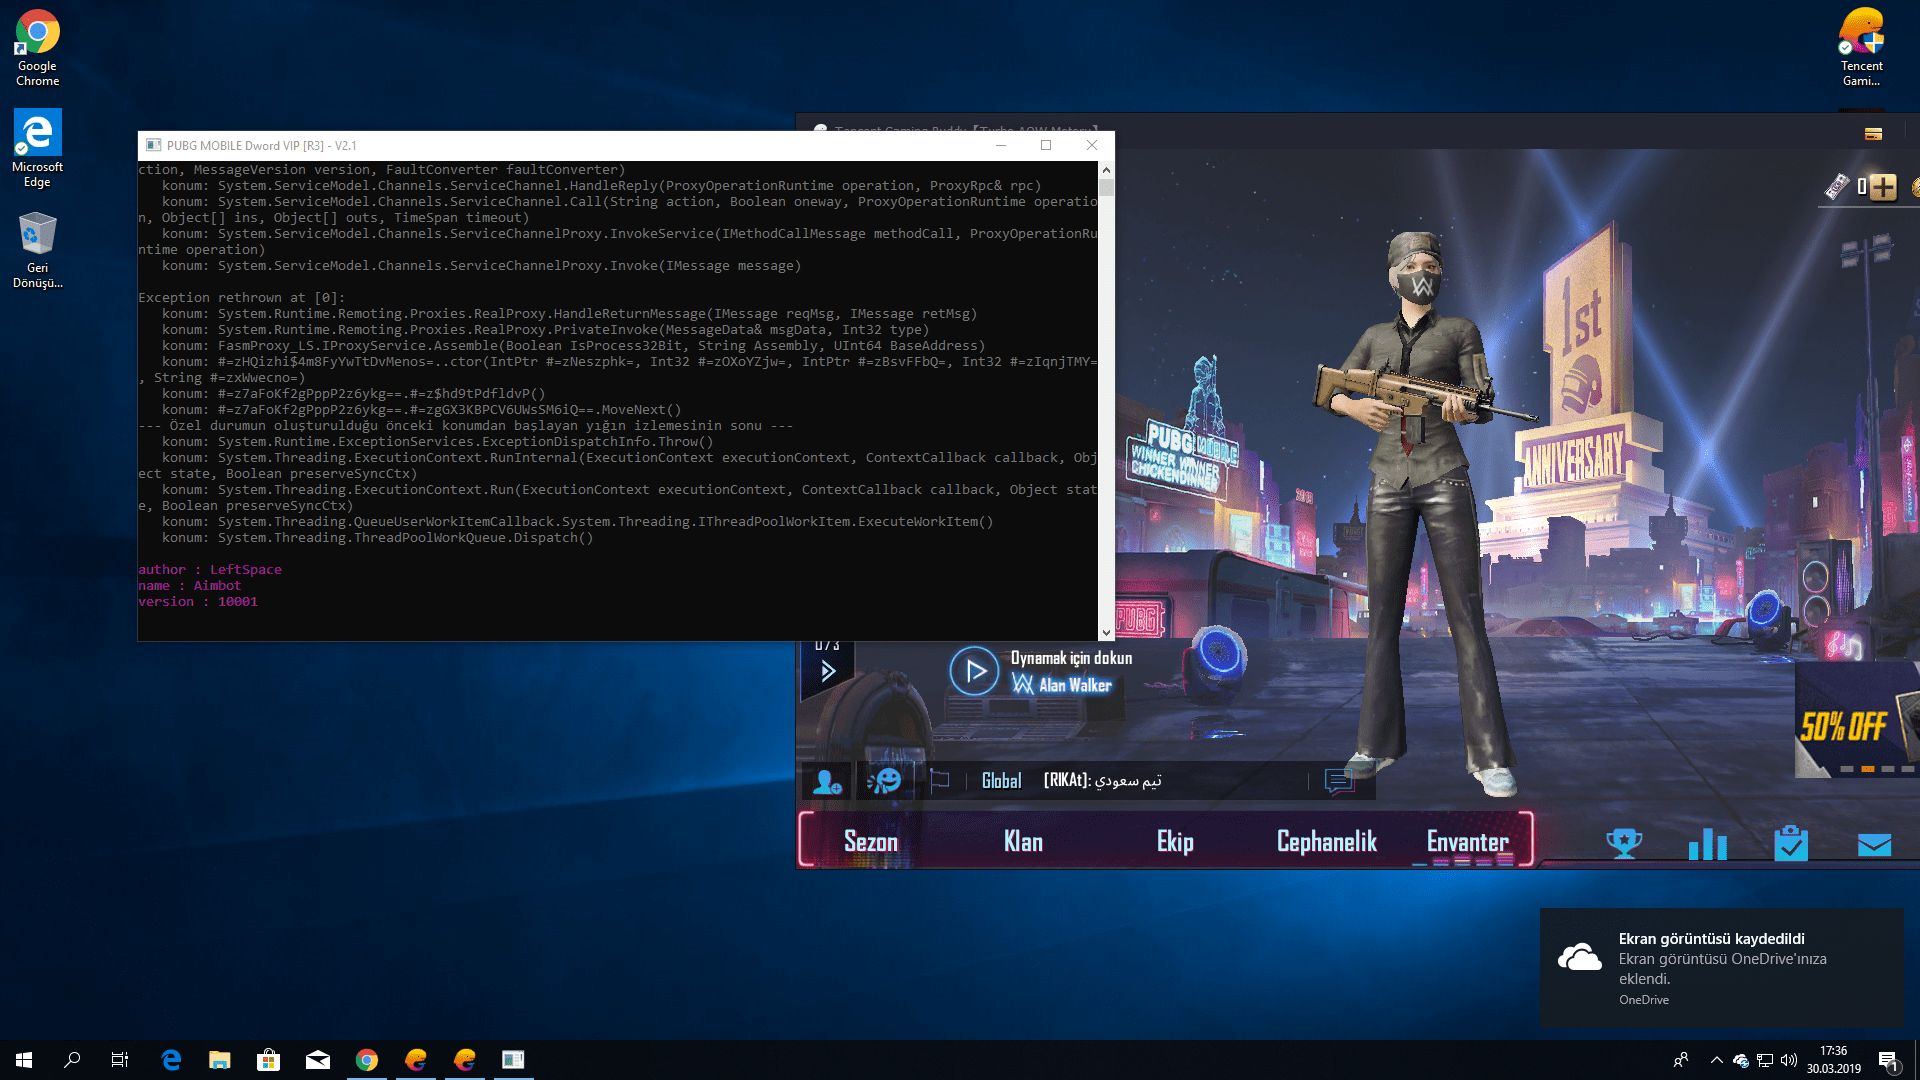The image size is (1920, 1080).
Task: Open network status tray icon
Action: 1765,1060
